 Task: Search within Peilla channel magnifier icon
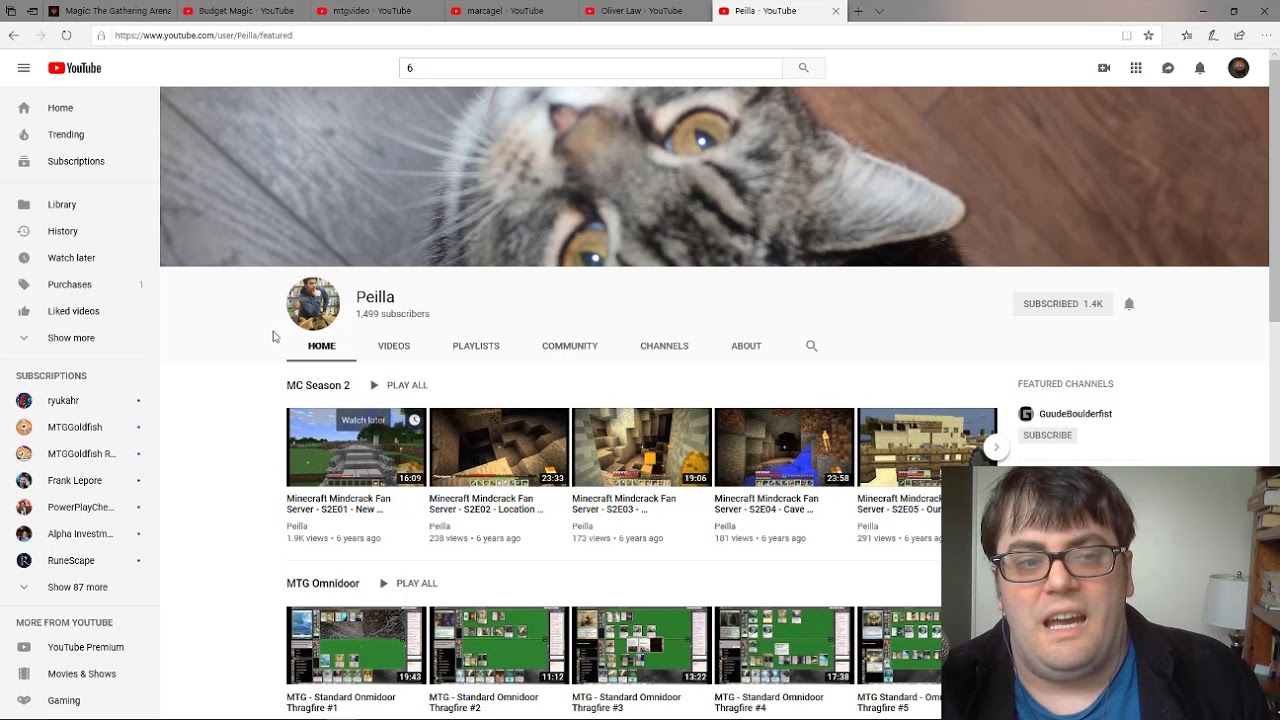[x=811, y=346]
